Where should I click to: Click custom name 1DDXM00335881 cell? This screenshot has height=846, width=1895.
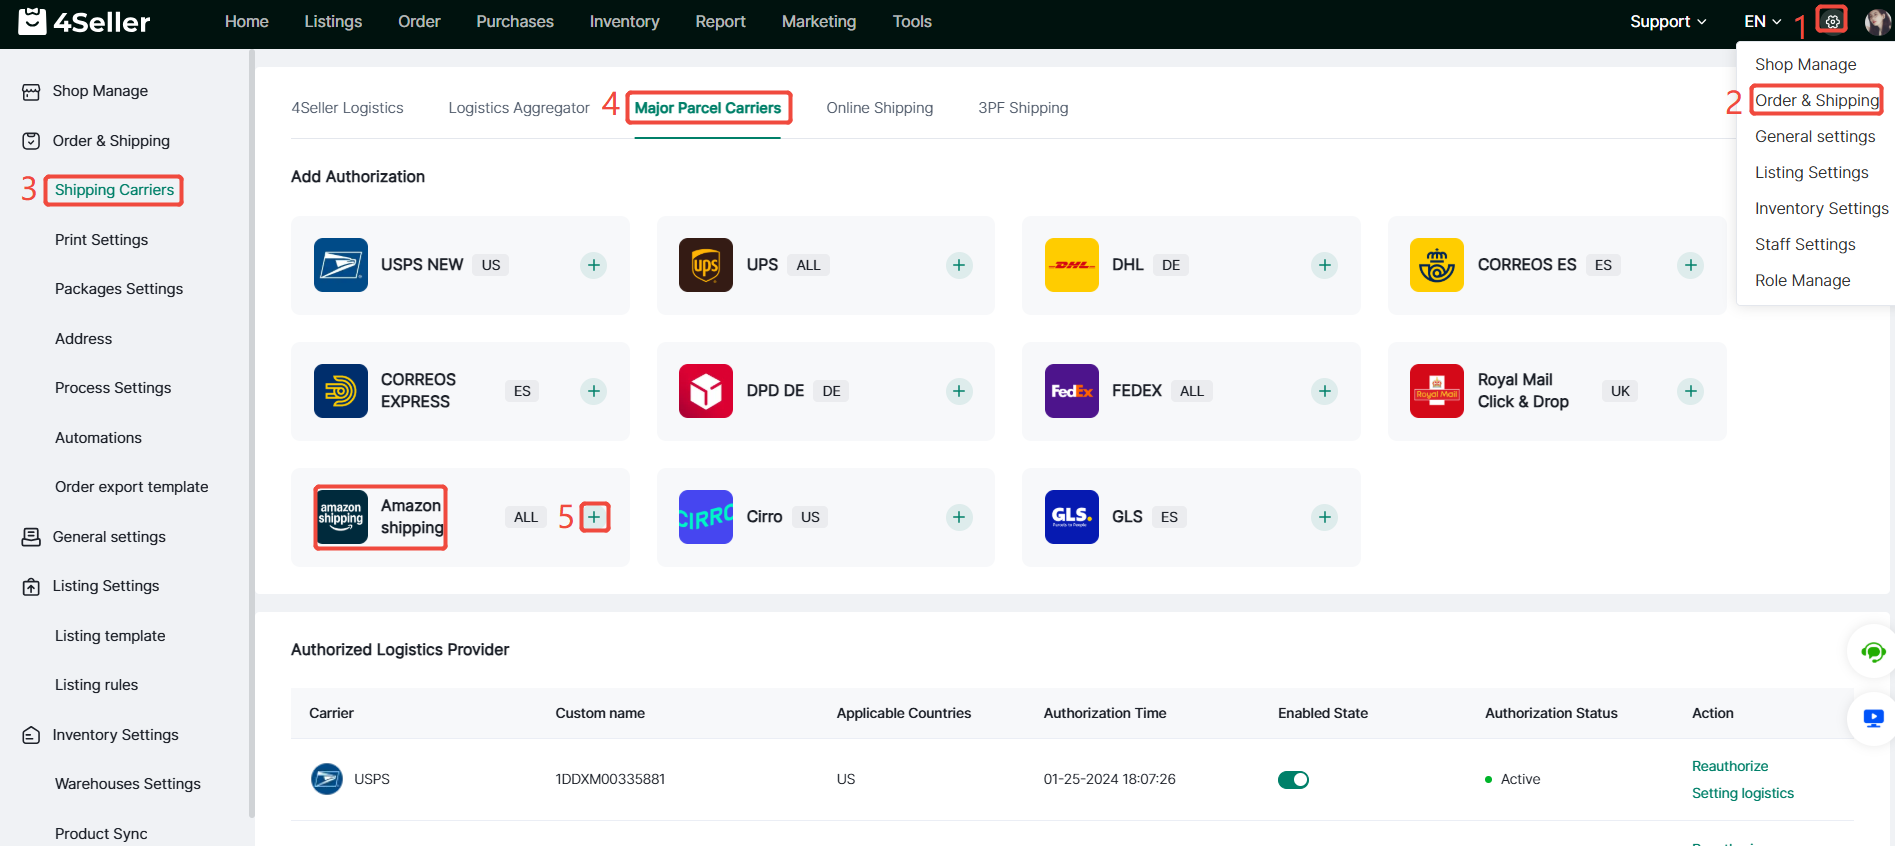coord(610,779)
